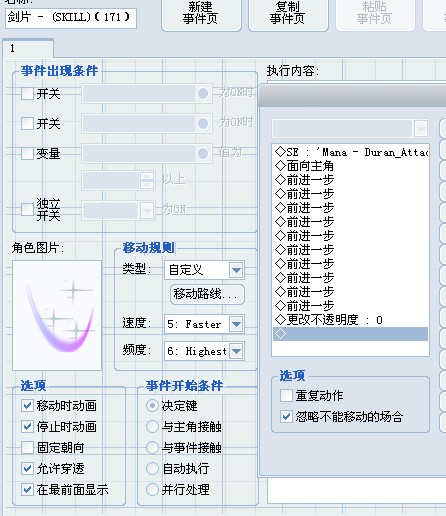
Task: Click the second 开关 selector field
Action: (x=147, y=124)
